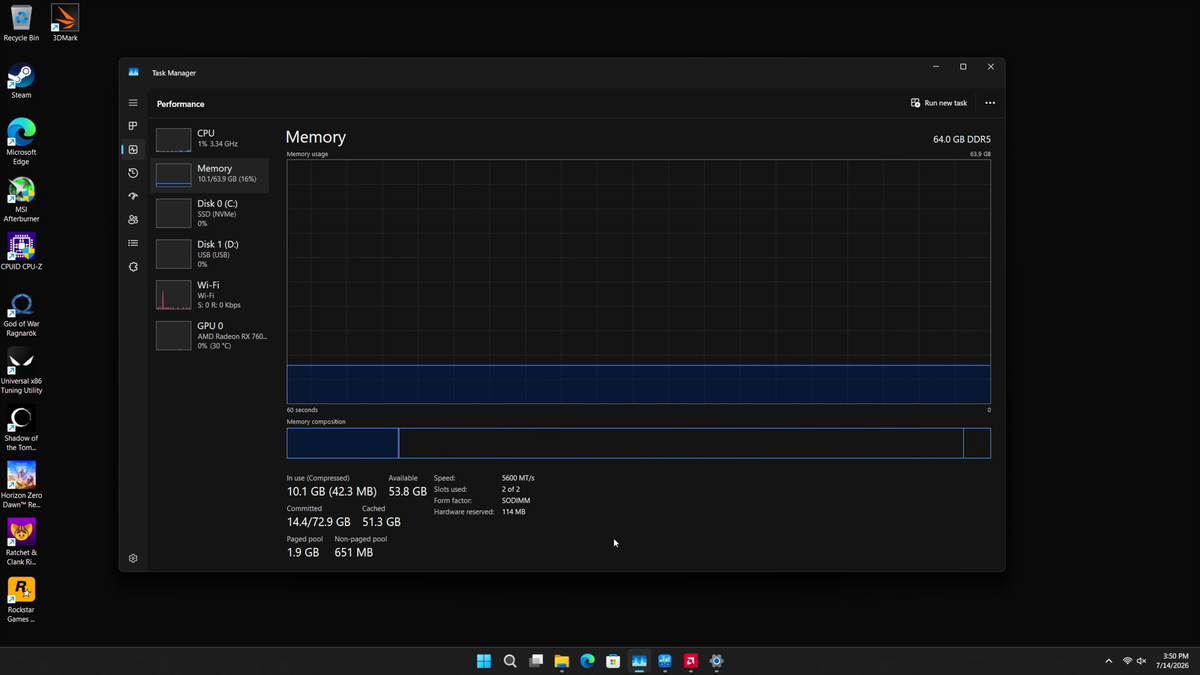Select Disk 0 (C:) performance item
Image resolution: width=1200 pixels, height=675 pixels.
210,213
